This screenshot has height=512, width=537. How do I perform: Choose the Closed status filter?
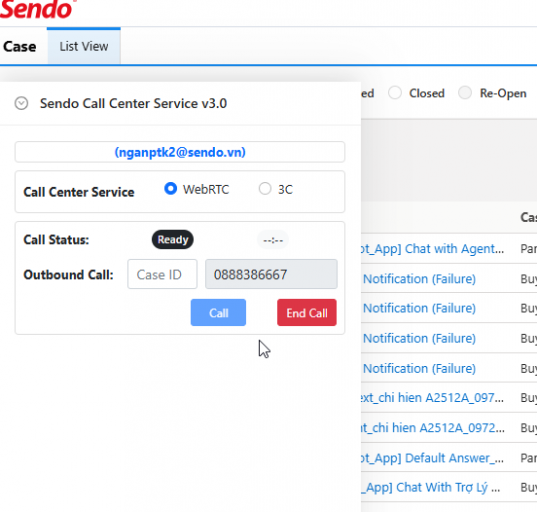(395, 93)
